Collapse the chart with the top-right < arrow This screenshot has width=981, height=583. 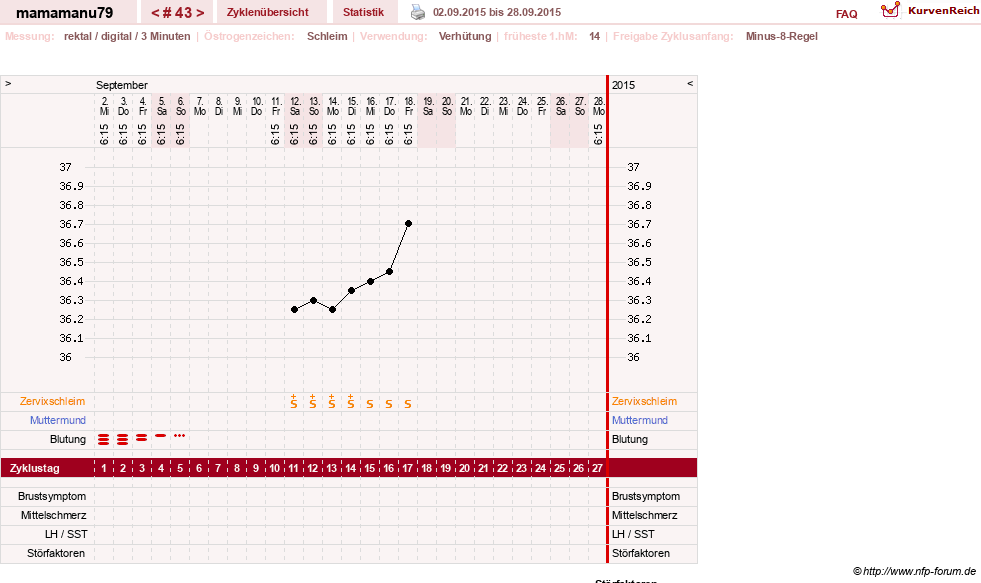(x=690, y=83)
